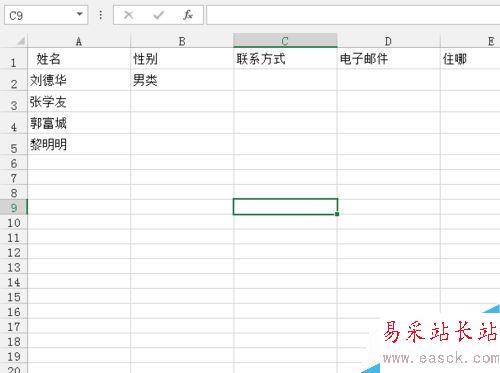Screen dimensions: 500x373
Task: Click cell containing 刘德华
Action: click(79, 80)
